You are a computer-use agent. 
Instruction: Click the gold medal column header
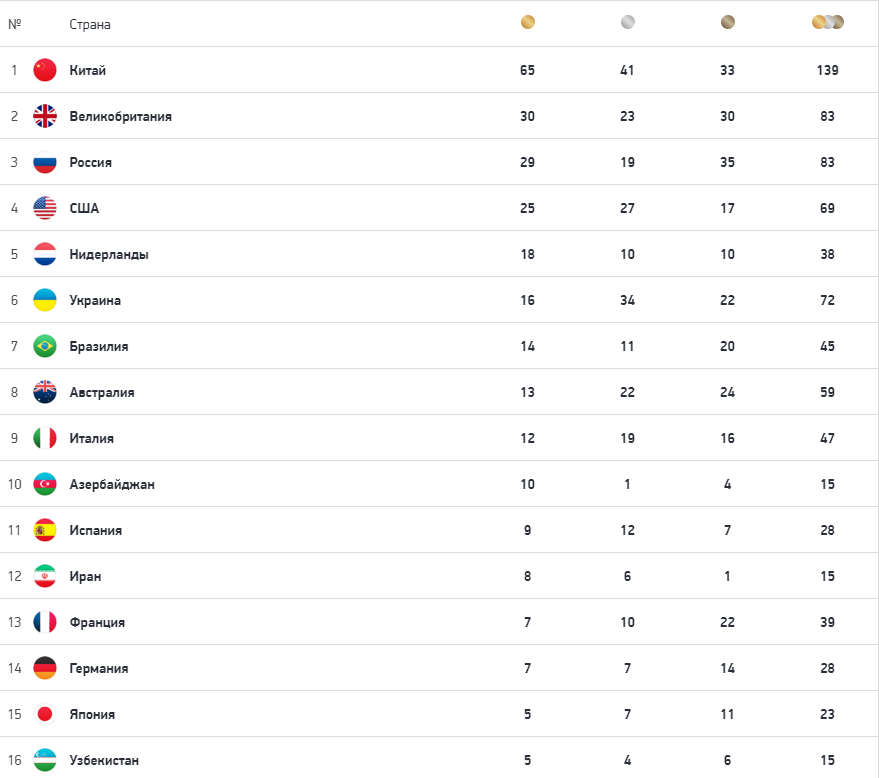tap(528, 23)
